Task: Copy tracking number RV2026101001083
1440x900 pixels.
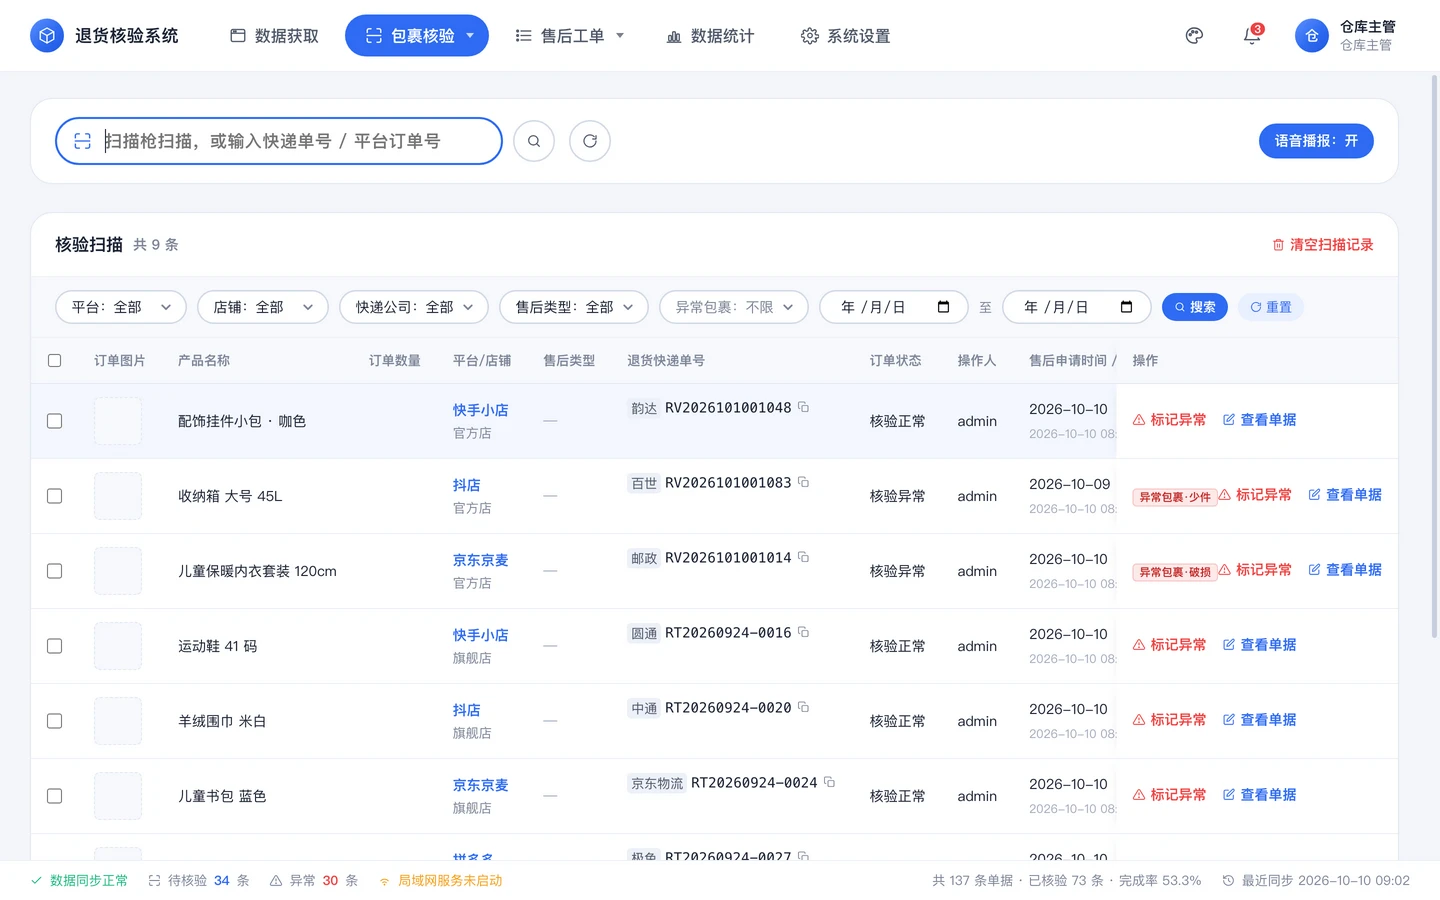Action: pos(803,482)
